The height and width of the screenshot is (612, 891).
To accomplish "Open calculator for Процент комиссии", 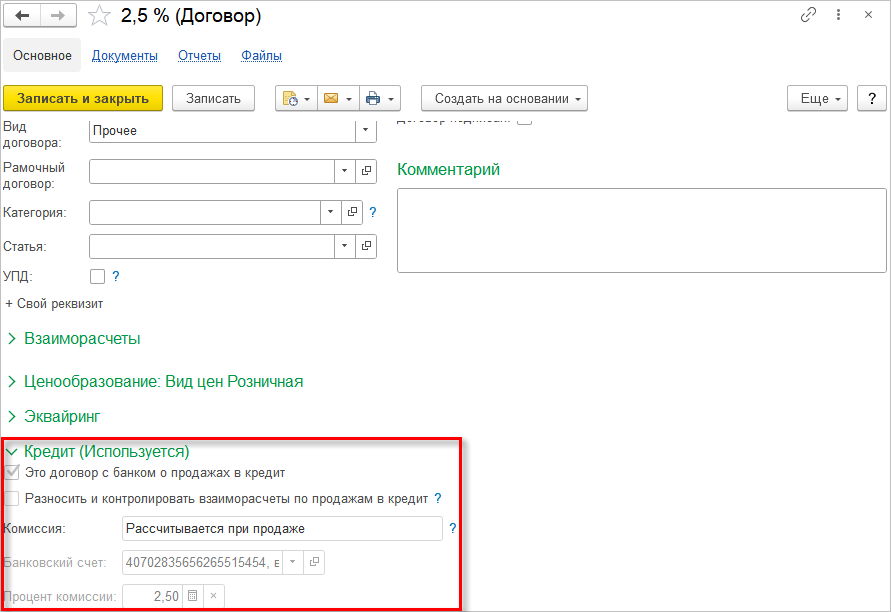I will [x=193, y=596].
